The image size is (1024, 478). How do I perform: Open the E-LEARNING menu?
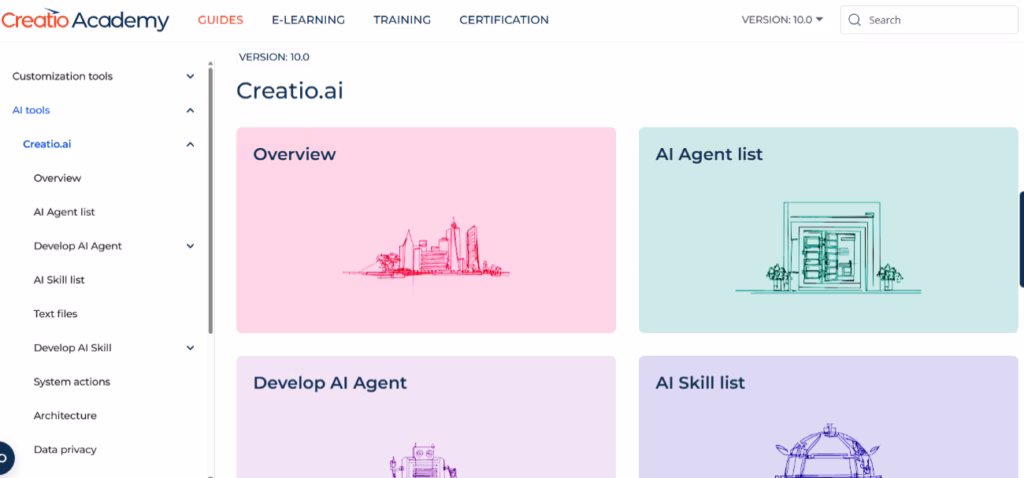coord(308,20)
